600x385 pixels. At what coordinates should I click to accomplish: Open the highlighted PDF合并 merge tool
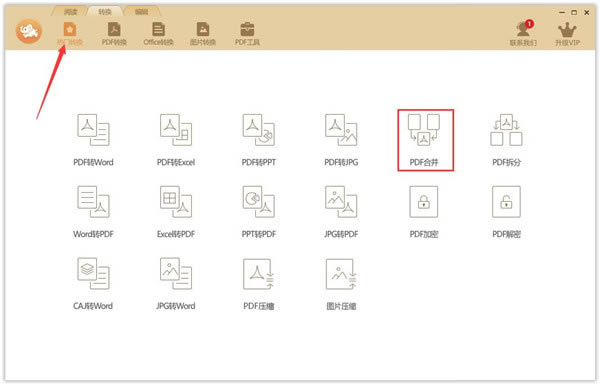tap(425, 140)
